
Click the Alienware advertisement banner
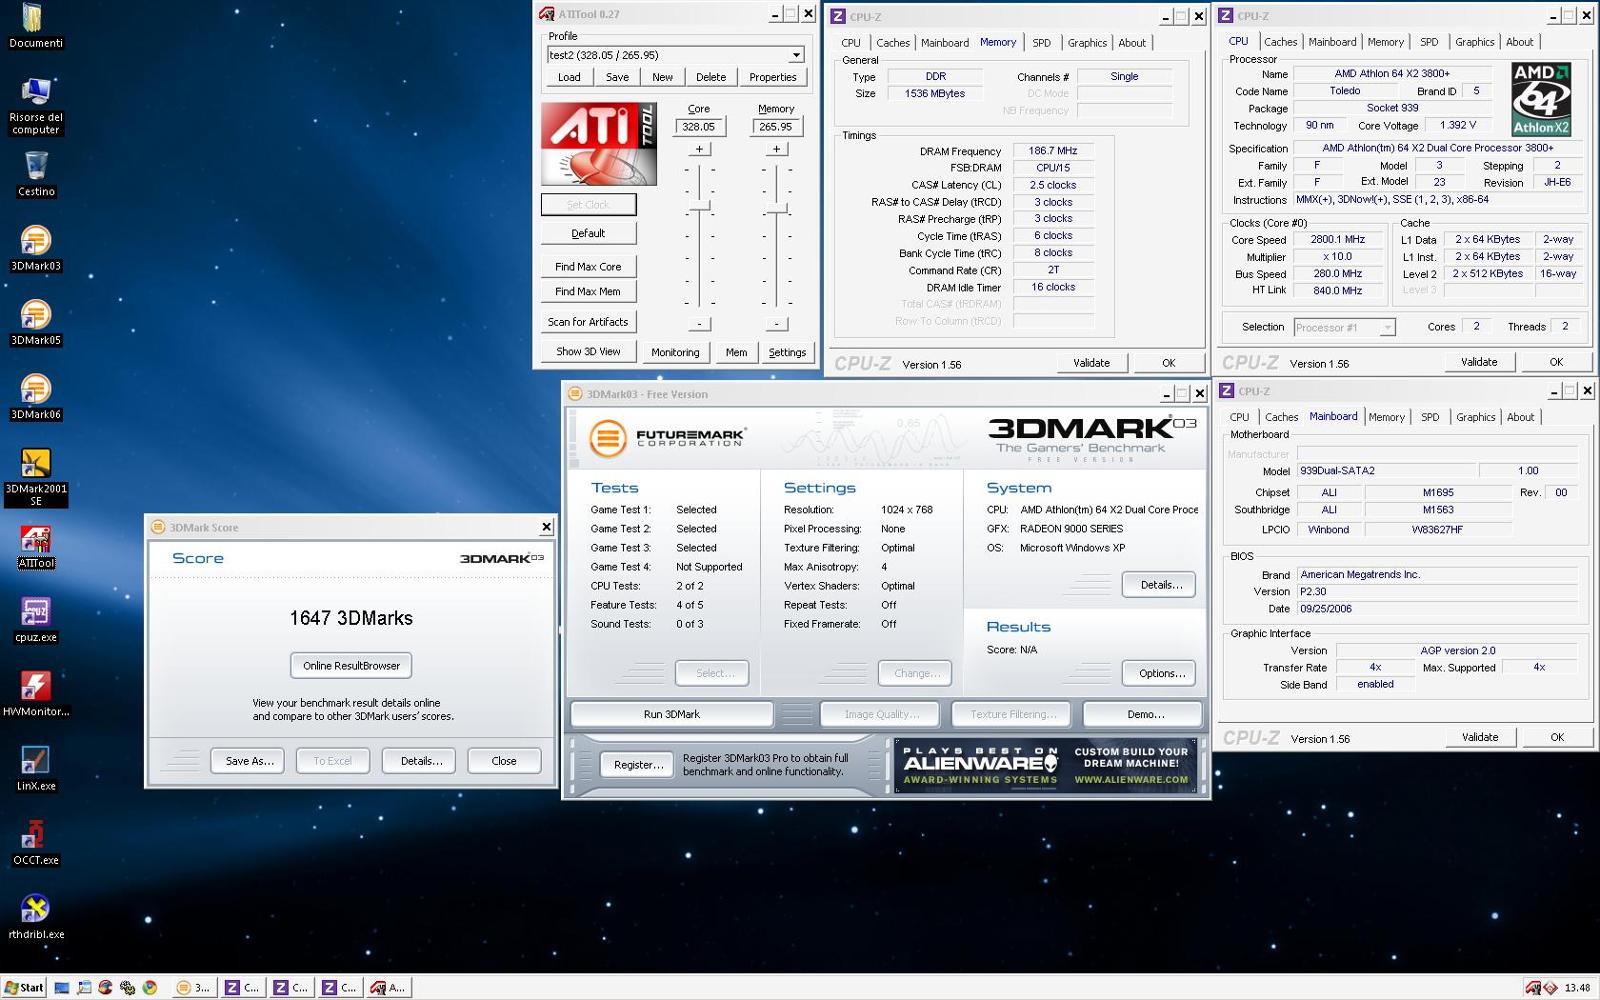pyautogui.click(x=1045, y=765)
